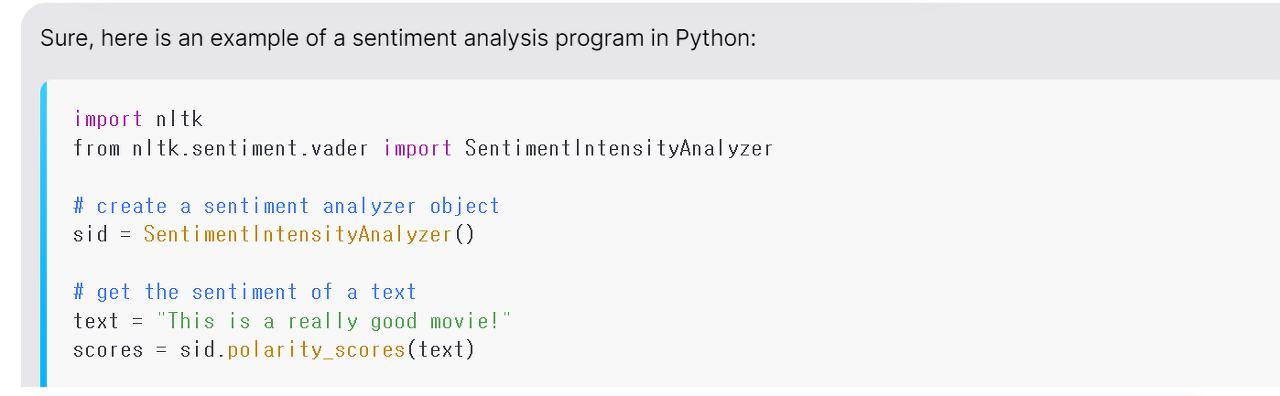1280x396 pixels.
Task: Click the green string "This is a really good movie!"
Action: point(334,321)
